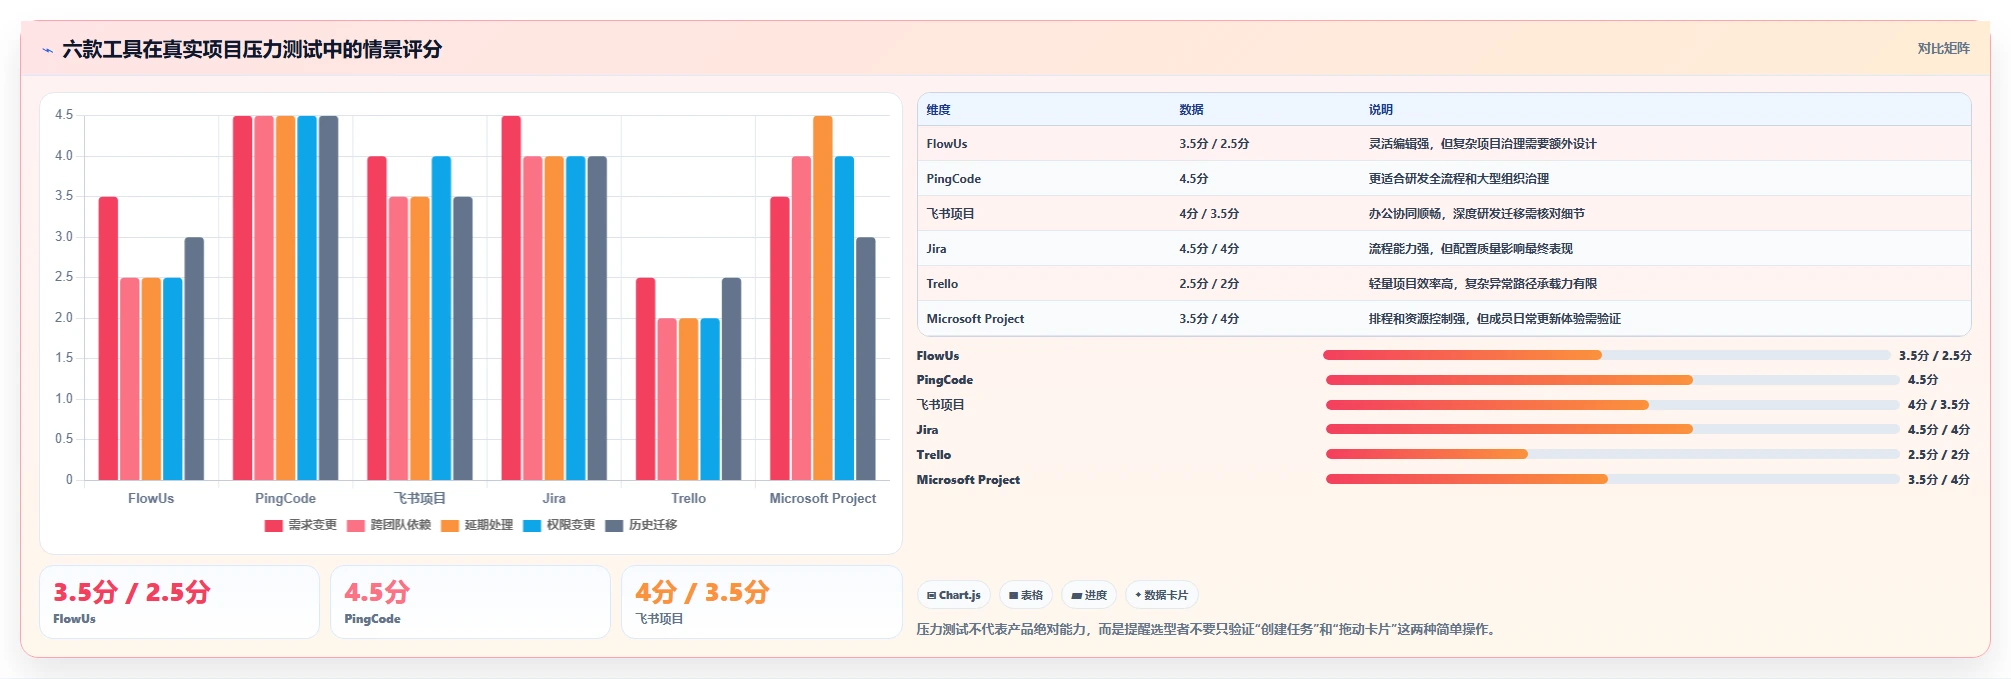Click the table description 灵活编辑强，但复杂项目治理需要额外设计
Image resolution: width=2011 pixels, height=679 pixels.
(x=1482, y=144)
